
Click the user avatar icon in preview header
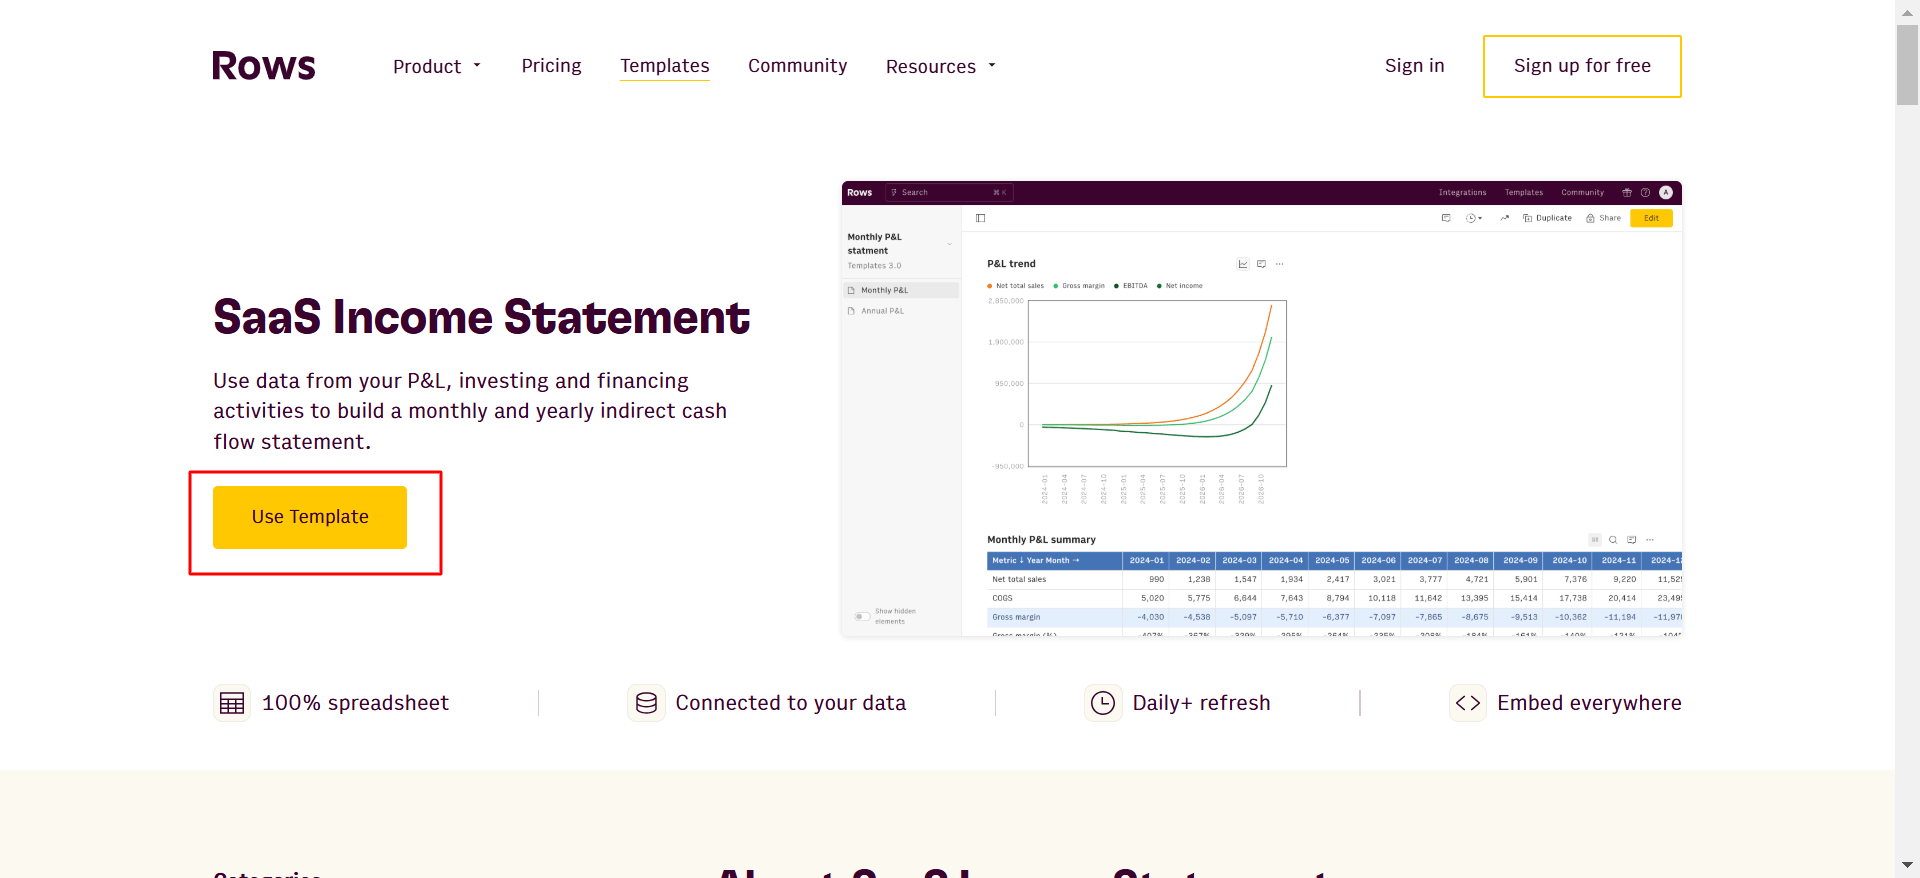1666,192
